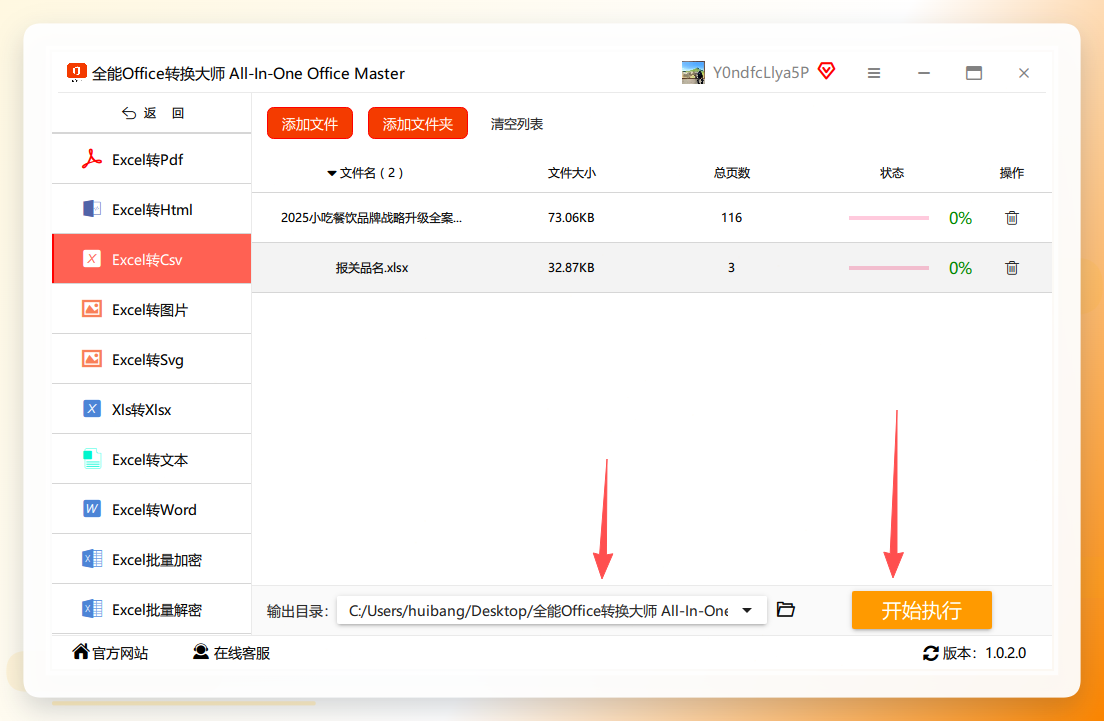Sort by 文件名 column arrow

(x=332, y=173)
